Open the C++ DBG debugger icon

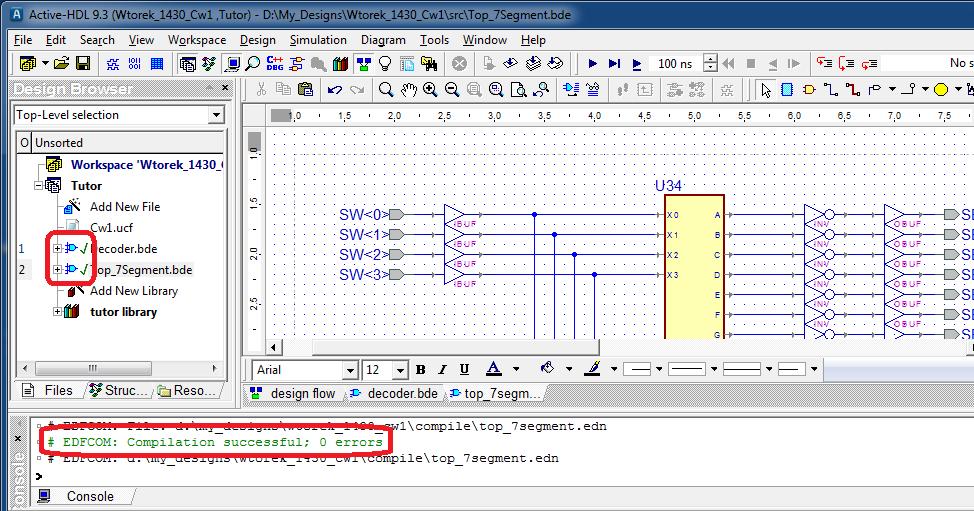275,63
